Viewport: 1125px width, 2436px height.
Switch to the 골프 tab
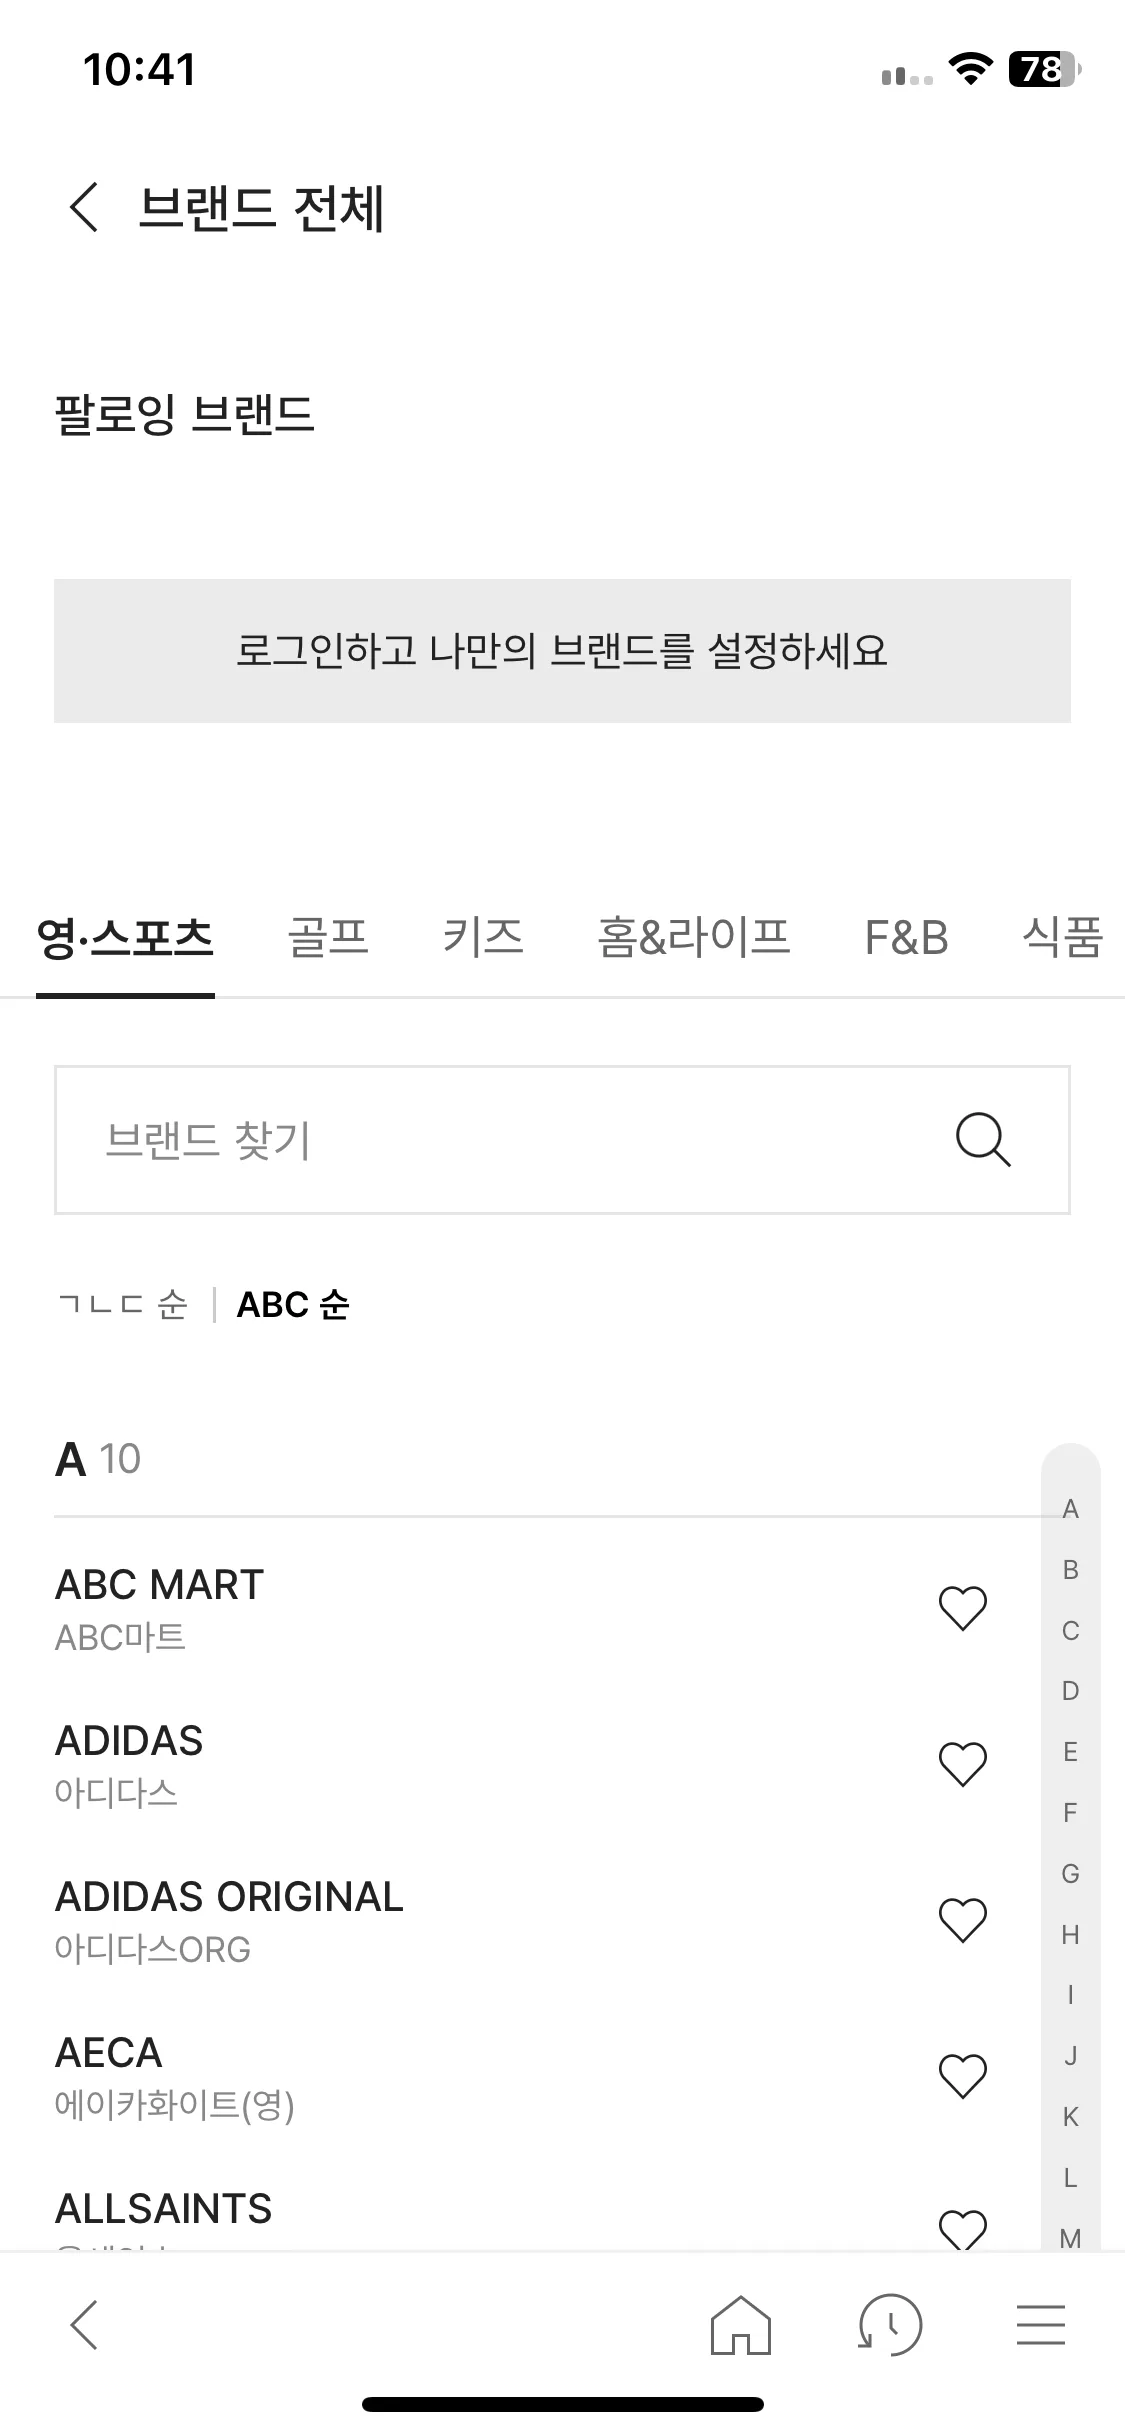click(x=328, y=938)
